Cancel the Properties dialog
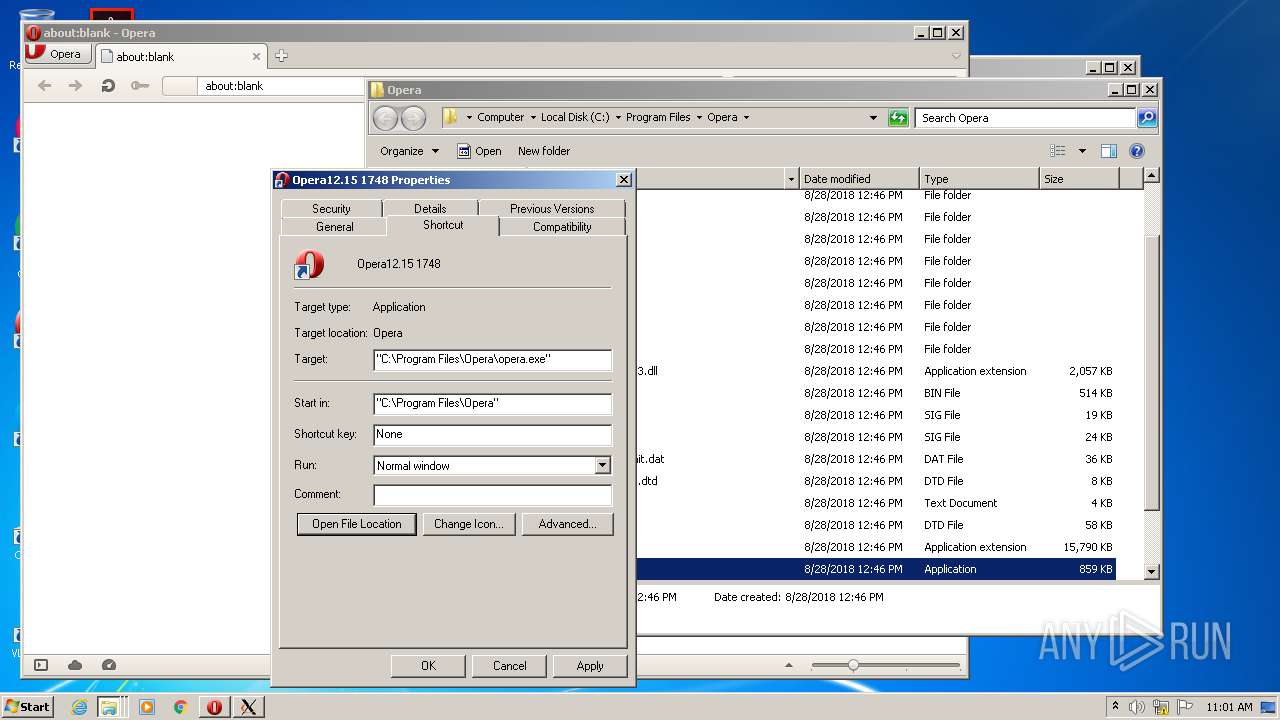1280x720 pixels. (x=509, y=666)
